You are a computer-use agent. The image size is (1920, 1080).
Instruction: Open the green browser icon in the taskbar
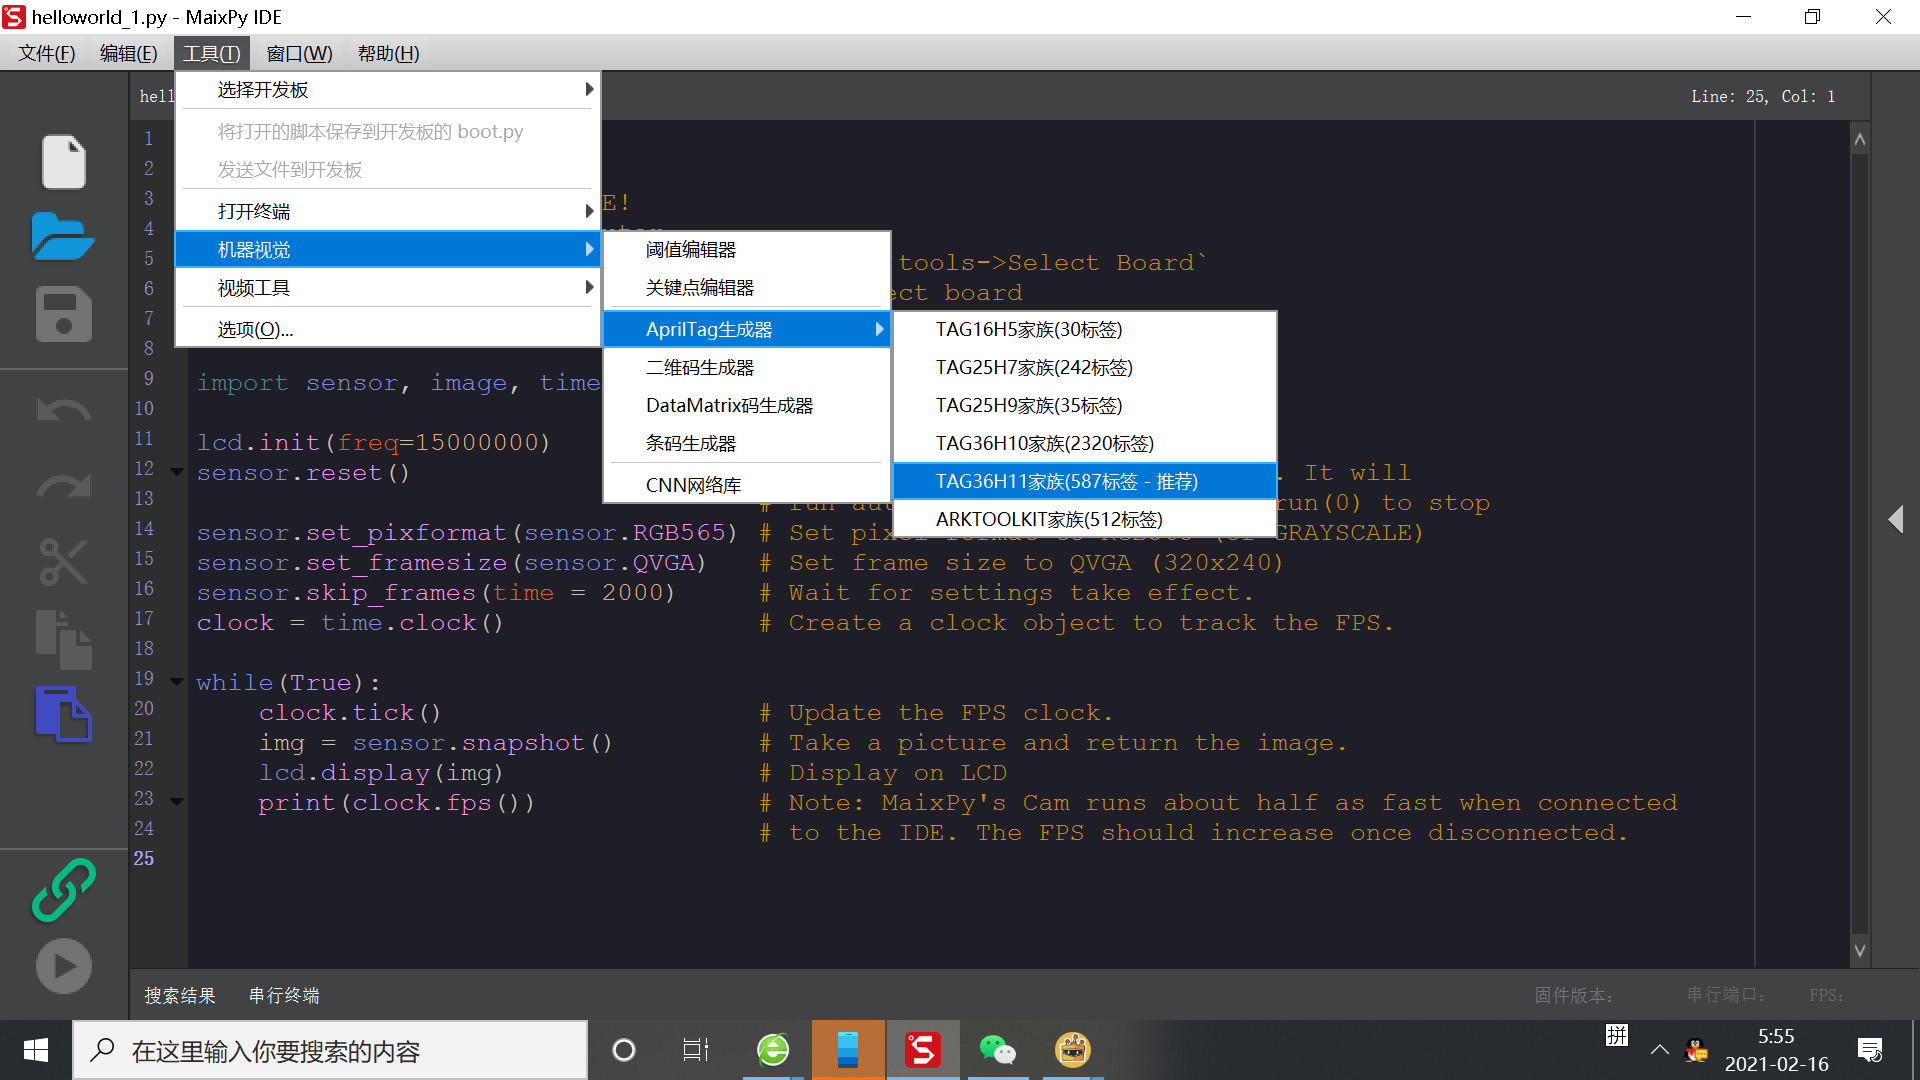773,1050
